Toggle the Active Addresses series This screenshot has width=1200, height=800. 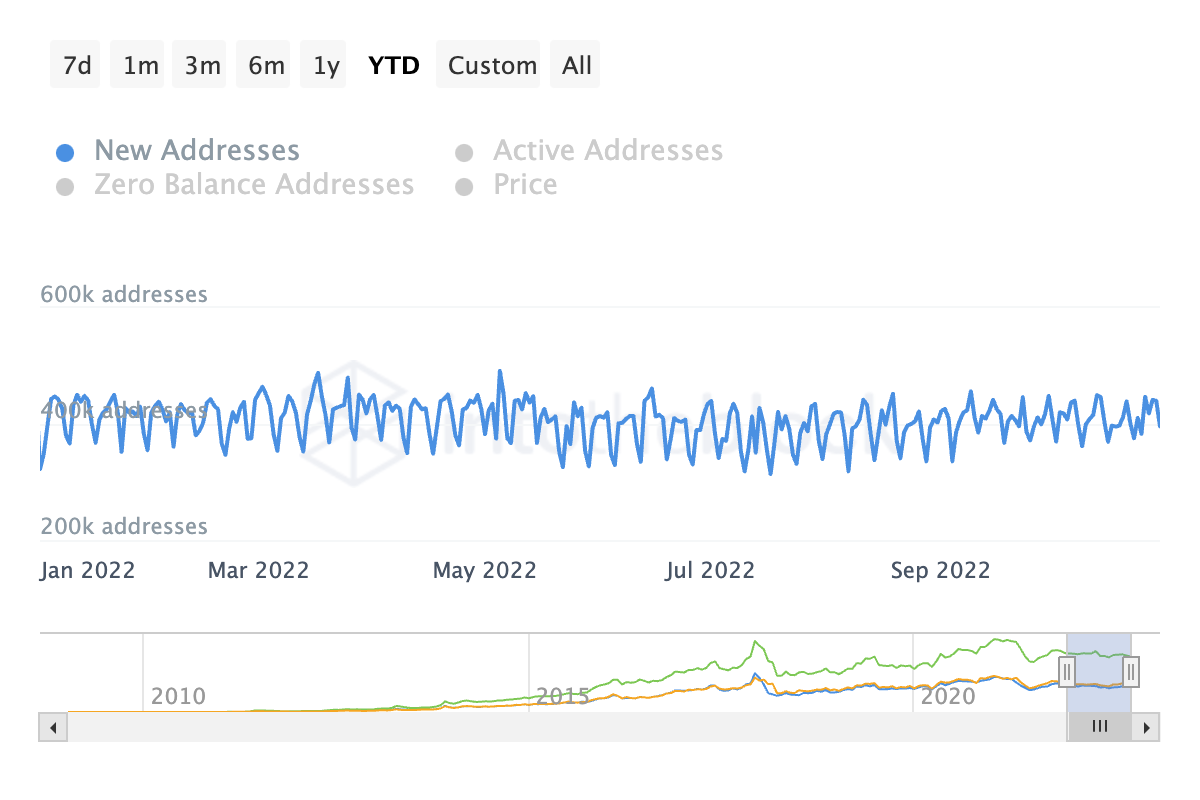(x=588, y=151)
